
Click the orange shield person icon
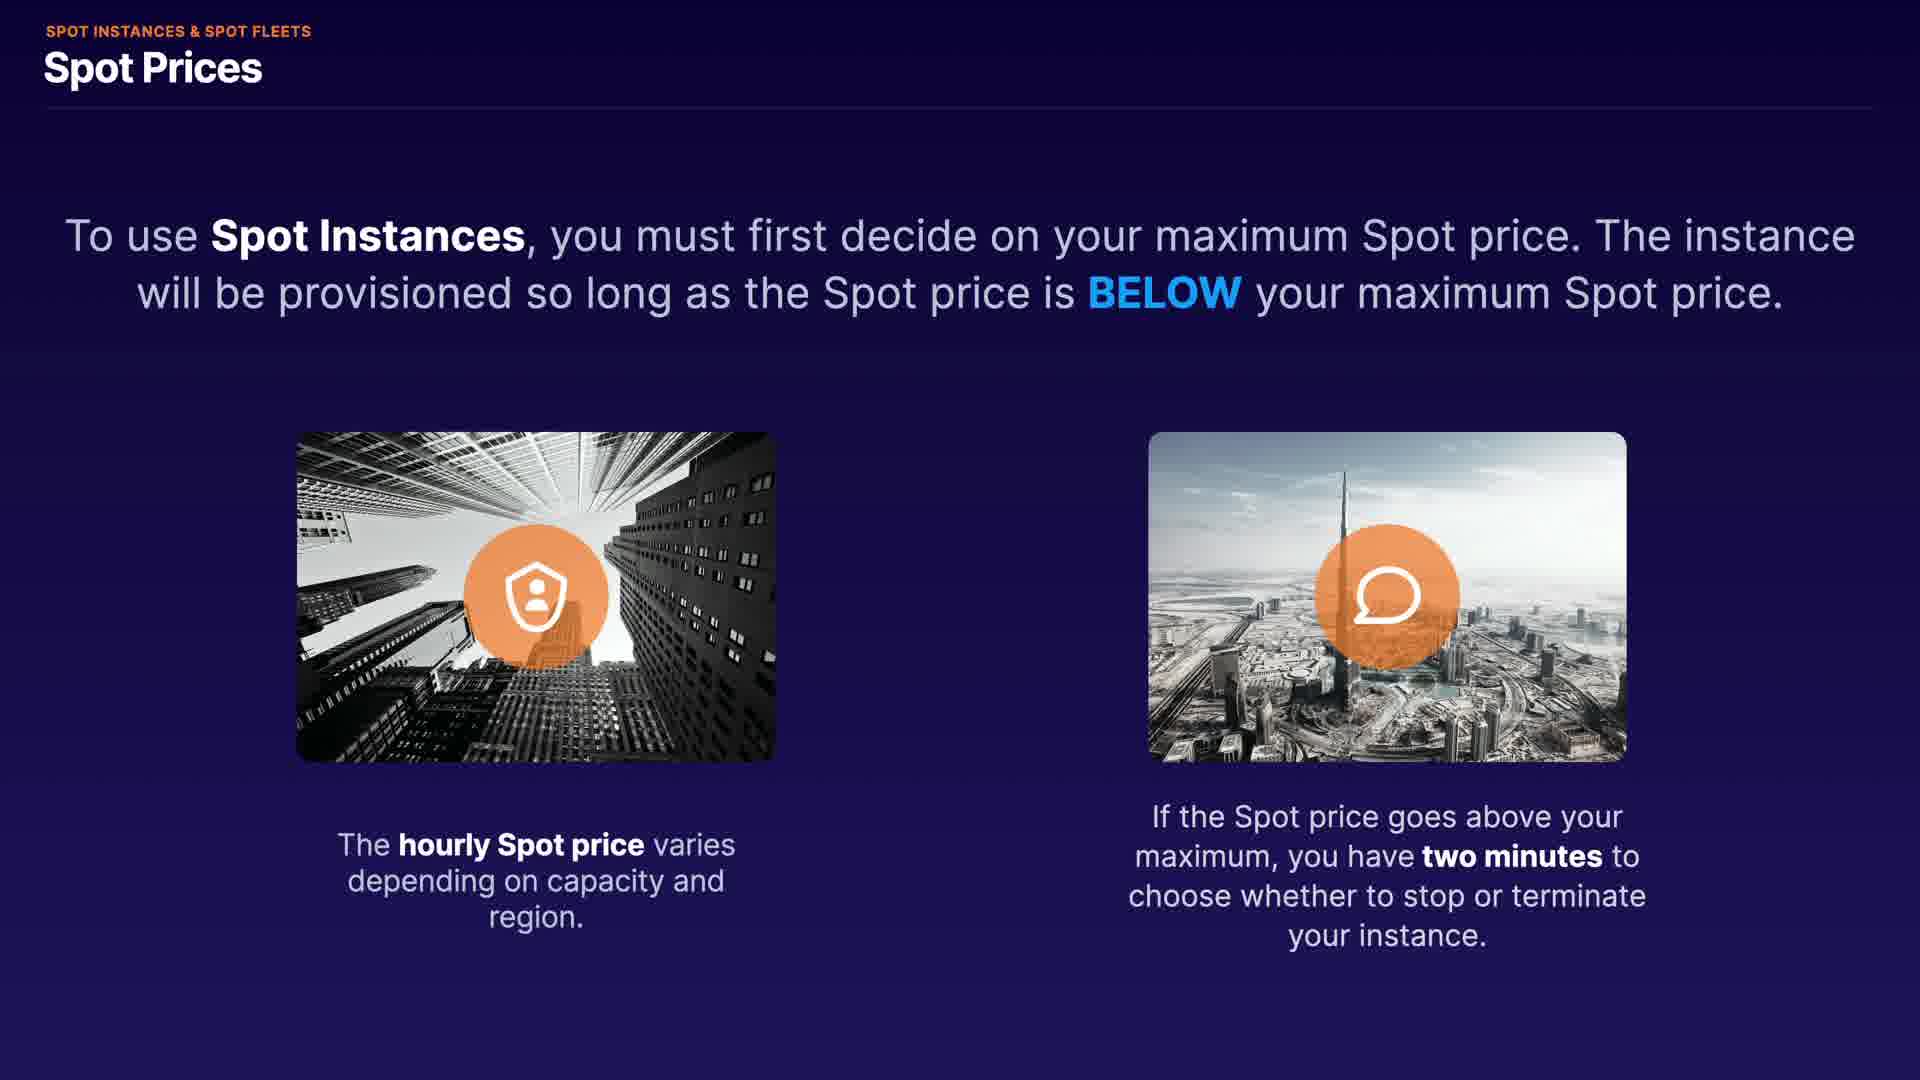click(536, 596)
